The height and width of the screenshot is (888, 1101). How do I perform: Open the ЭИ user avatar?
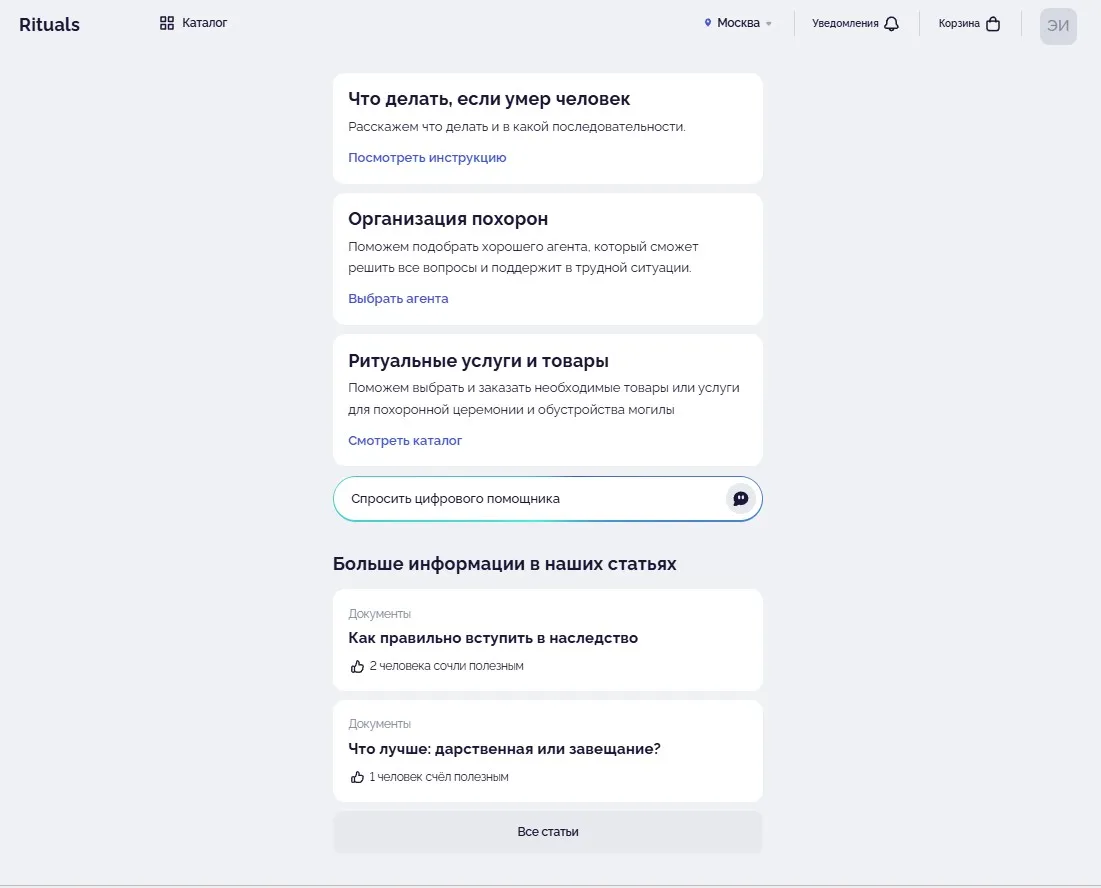1058,26
